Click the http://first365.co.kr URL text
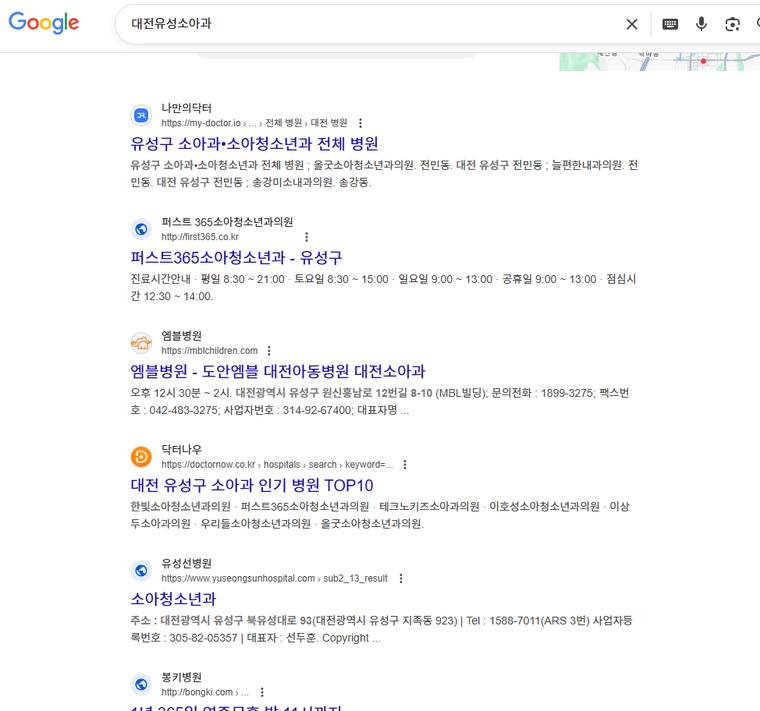The height and width of the screenshot is (711, 760). point(200,237)
